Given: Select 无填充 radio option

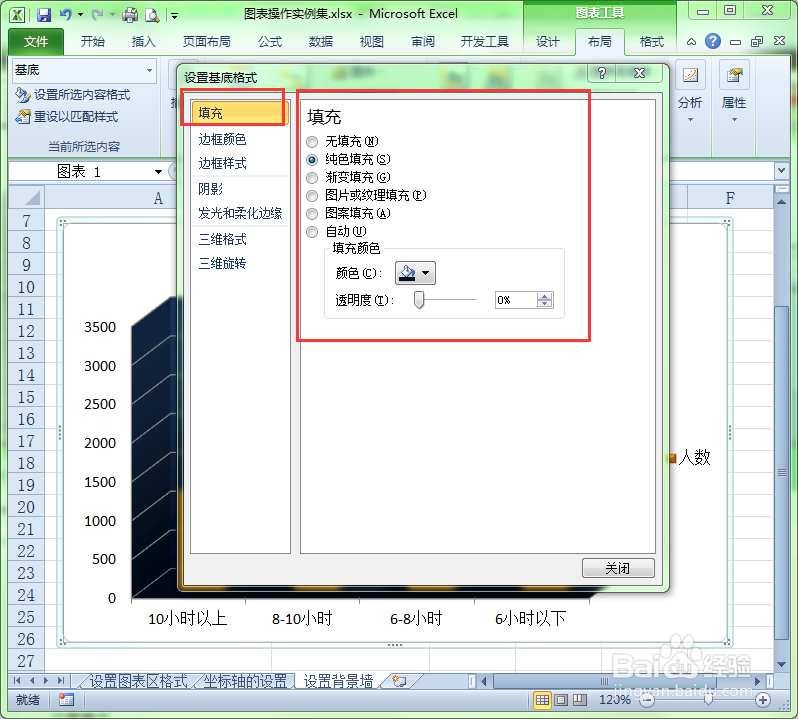Looking at the screenshot, I should click(312, 141).
